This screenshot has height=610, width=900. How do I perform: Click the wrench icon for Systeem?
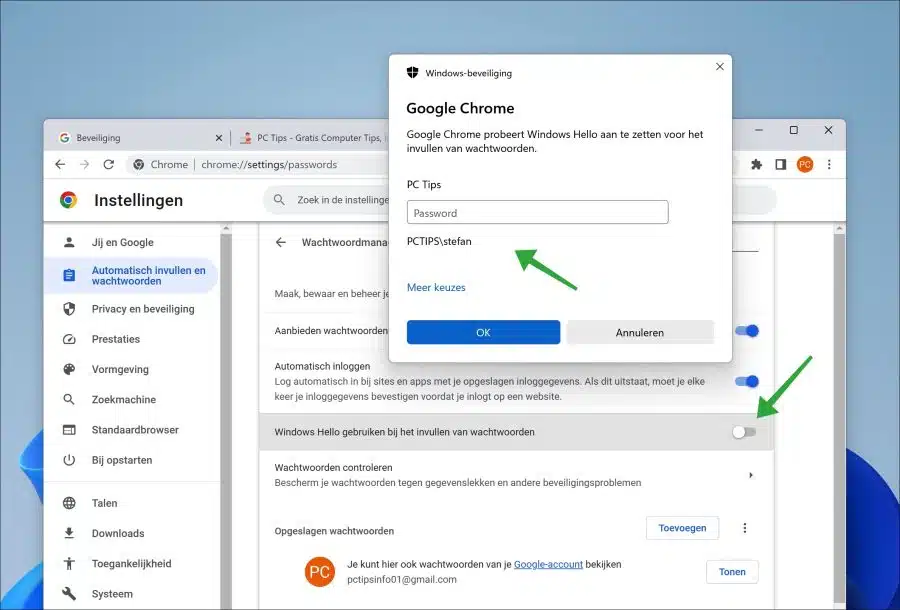tap(69, 594)
